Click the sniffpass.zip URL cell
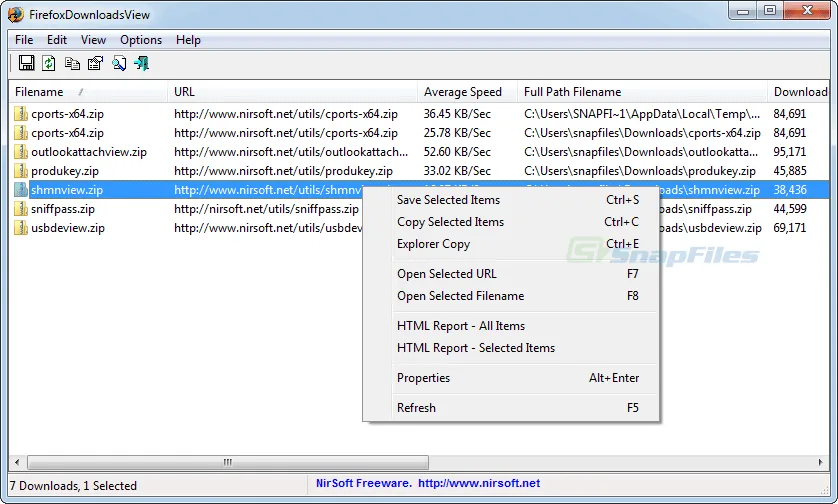Image resolution: width=838 pixels, height=504 pixels. [x=266, y=209]
